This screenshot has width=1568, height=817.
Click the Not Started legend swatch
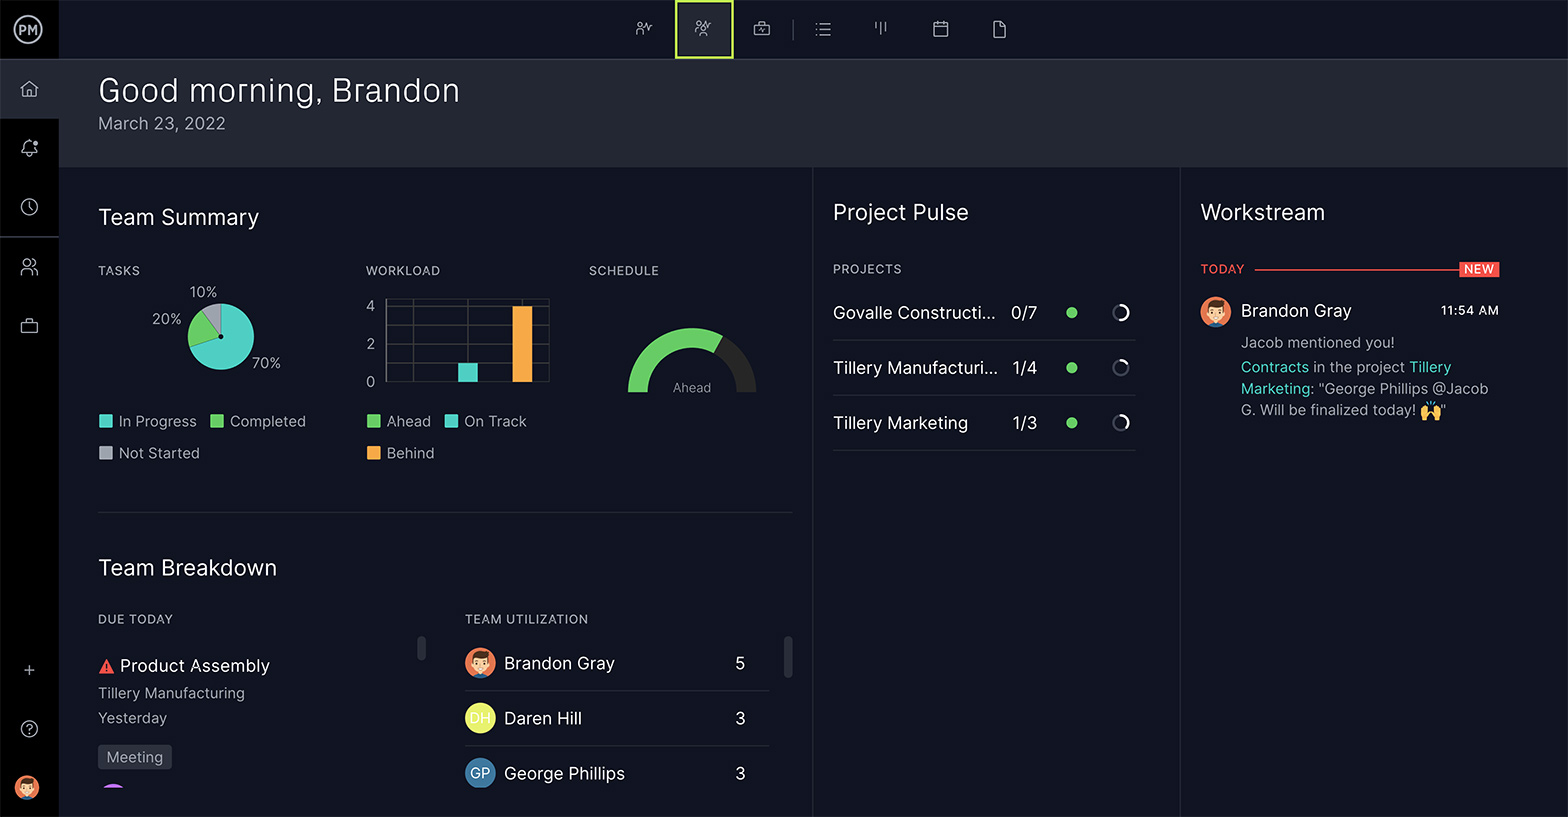[106, 453]
